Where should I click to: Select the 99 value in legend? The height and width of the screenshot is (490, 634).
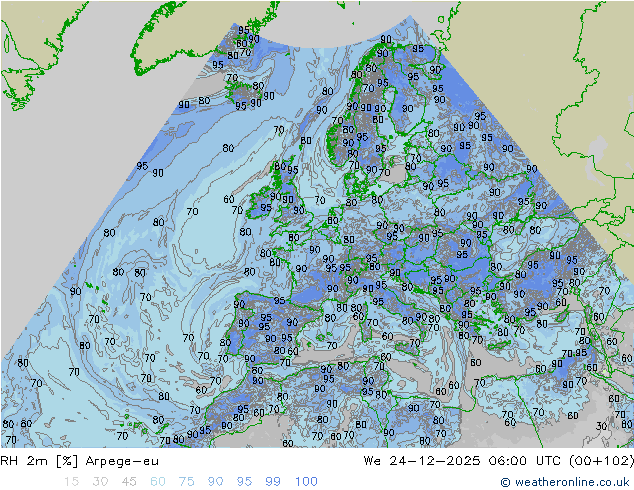tap(273, 482)
